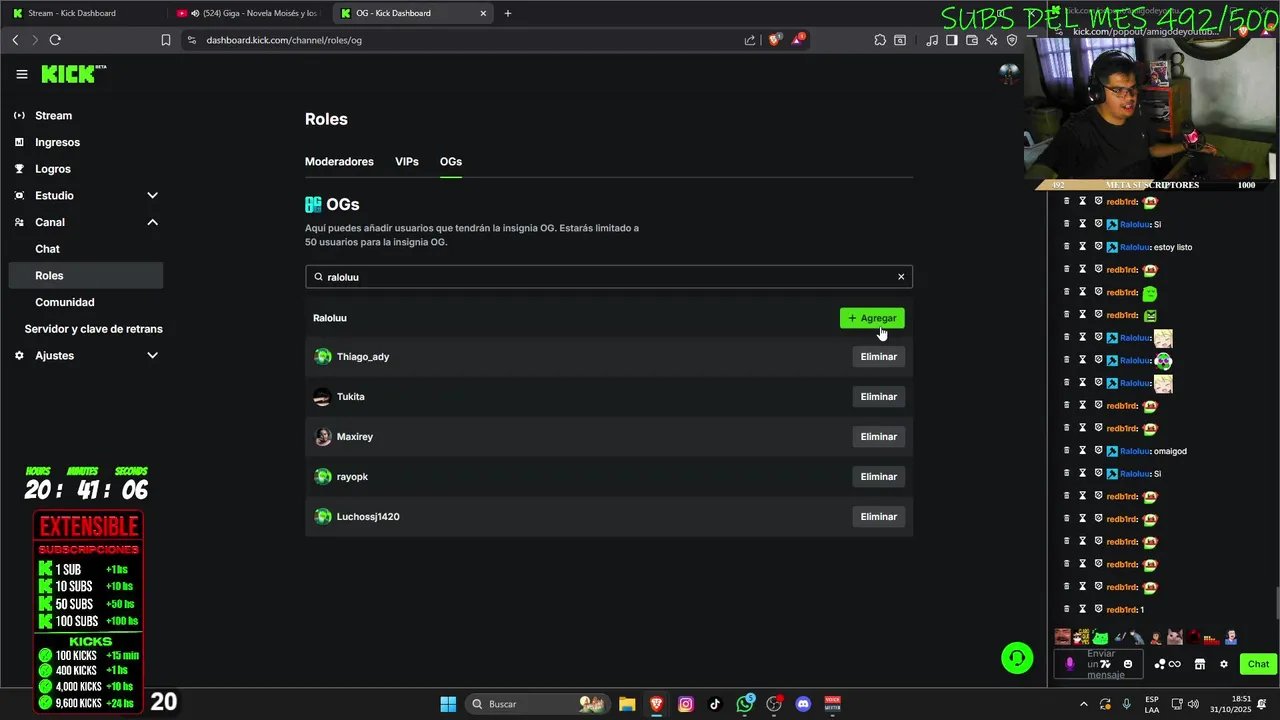Open the Brave VPN icon
The height and width of the screenshot is (720, 1280).
pos(1012,40)
